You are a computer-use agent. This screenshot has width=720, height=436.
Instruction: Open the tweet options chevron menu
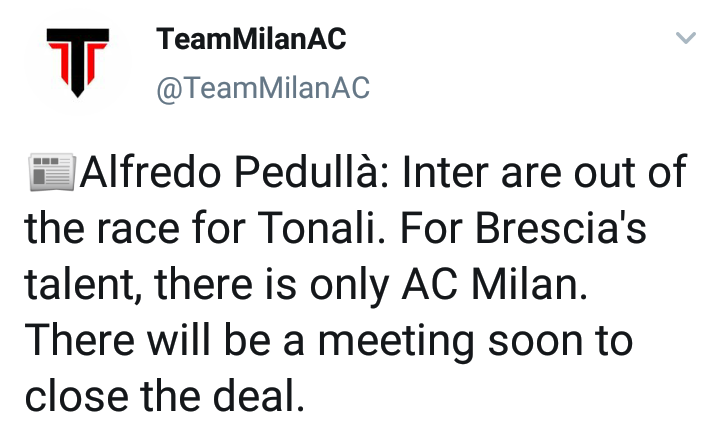click(x=685, y=40)
